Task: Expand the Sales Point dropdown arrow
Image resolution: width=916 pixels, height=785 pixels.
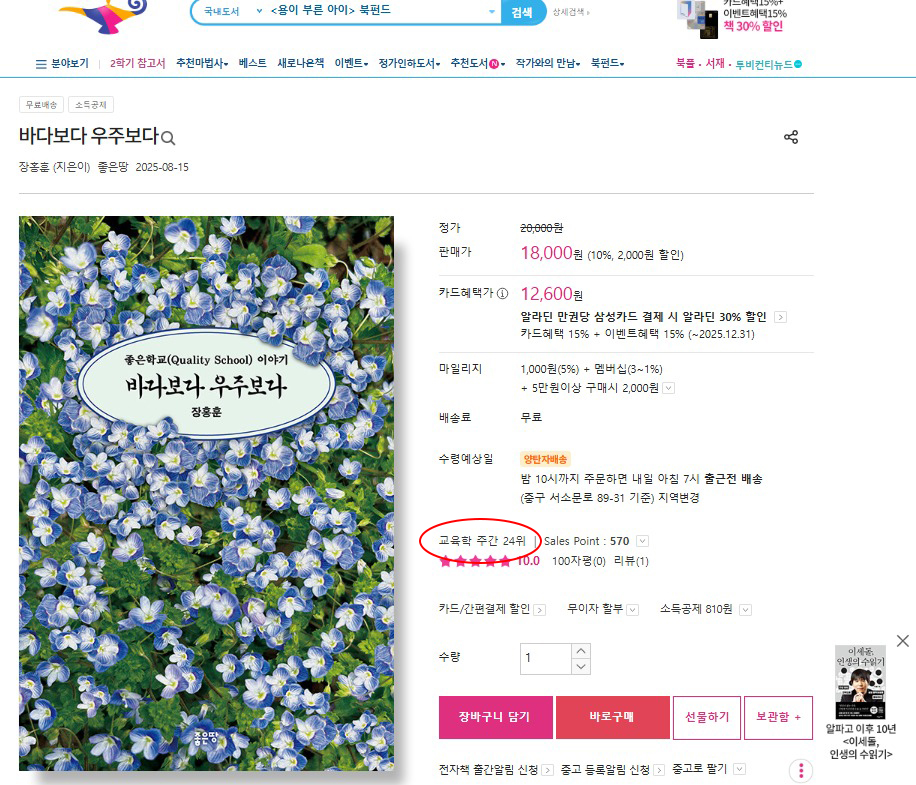Action: click(642, 541)
